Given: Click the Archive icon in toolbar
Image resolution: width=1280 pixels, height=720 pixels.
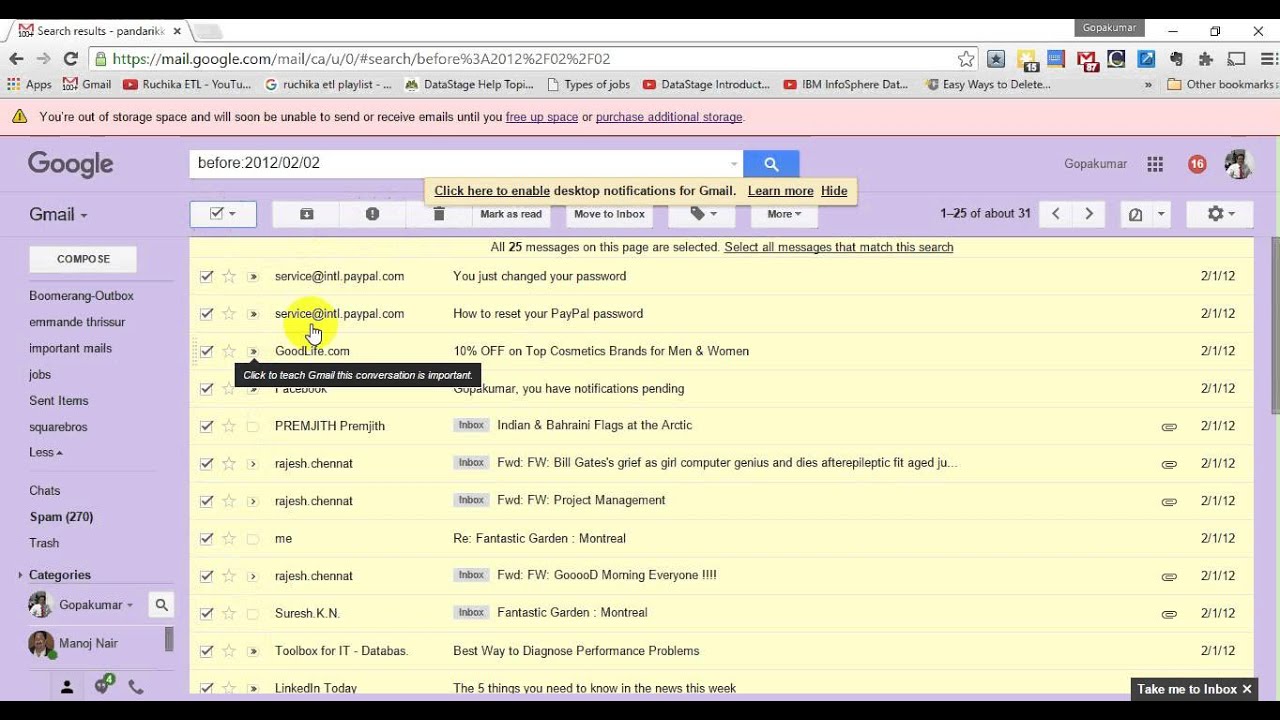Looking at the screenshot, I should tap(307, 214).
